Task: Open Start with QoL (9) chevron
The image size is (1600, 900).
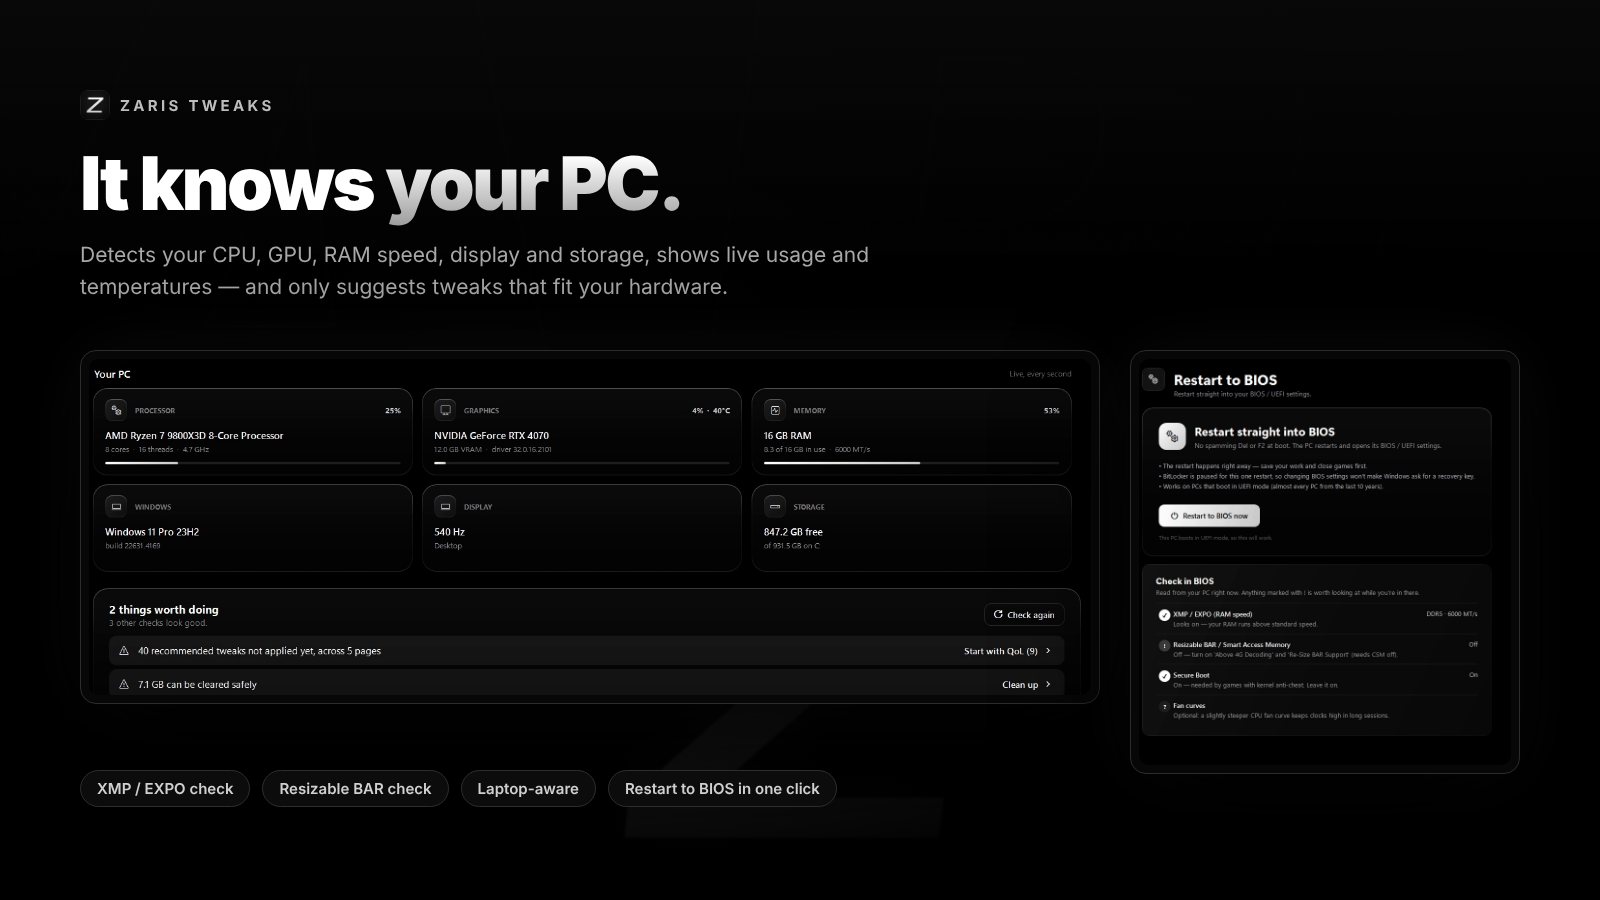Action: pyautogui.click(x=1048, y=651)
